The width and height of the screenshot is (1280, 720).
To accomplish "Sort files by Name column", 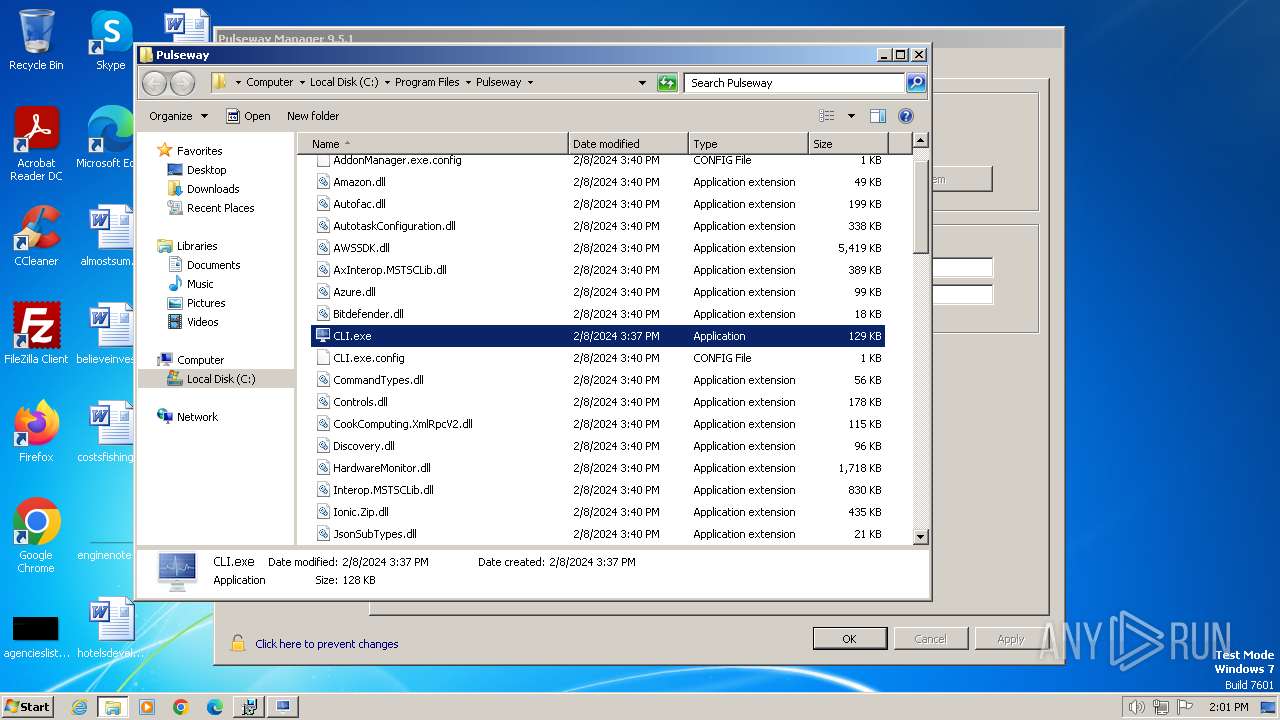I will click(x=433, y=144).
